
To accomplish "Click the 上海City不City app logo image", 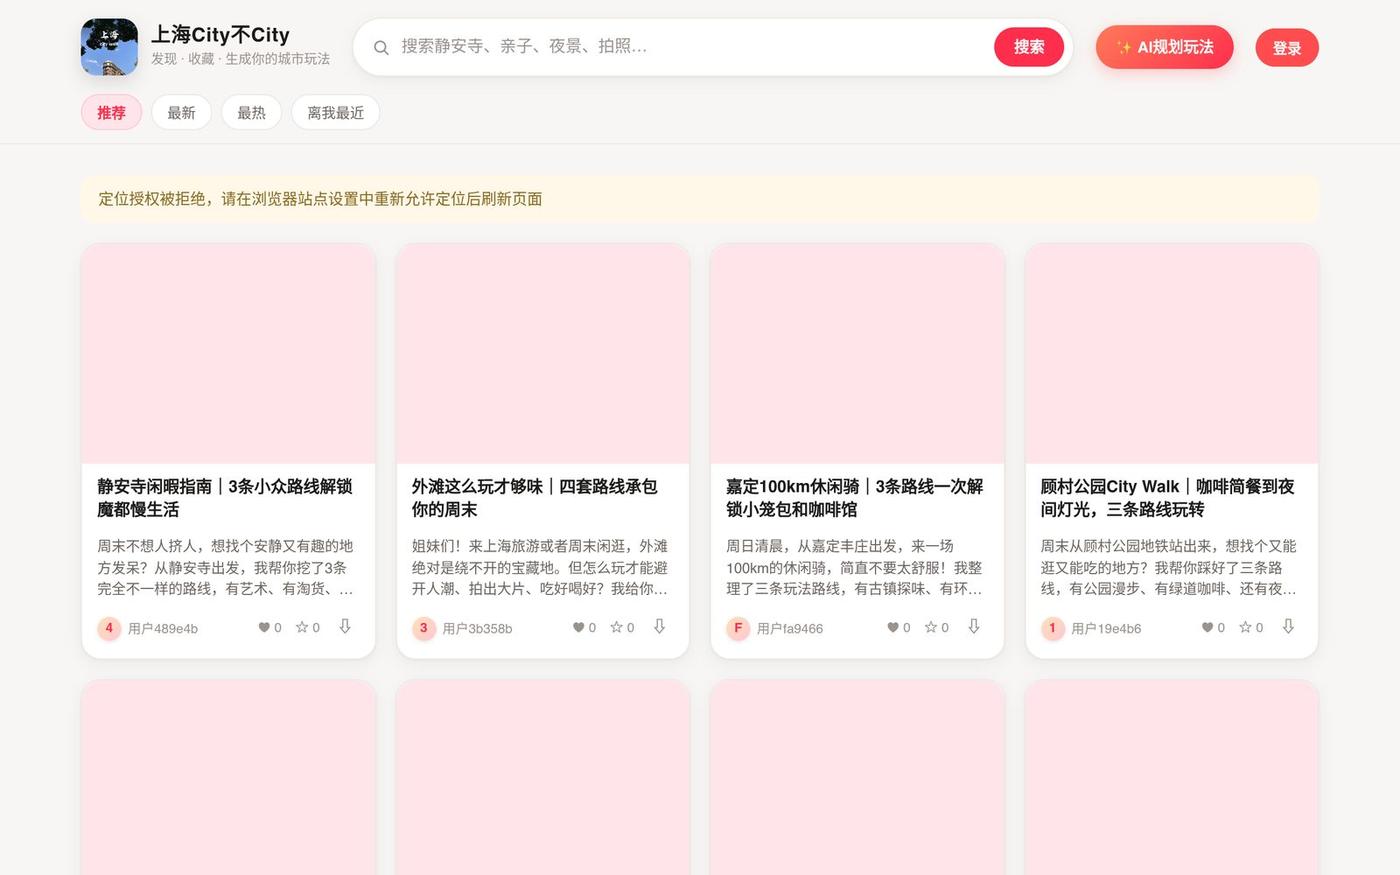I will 110,47.
